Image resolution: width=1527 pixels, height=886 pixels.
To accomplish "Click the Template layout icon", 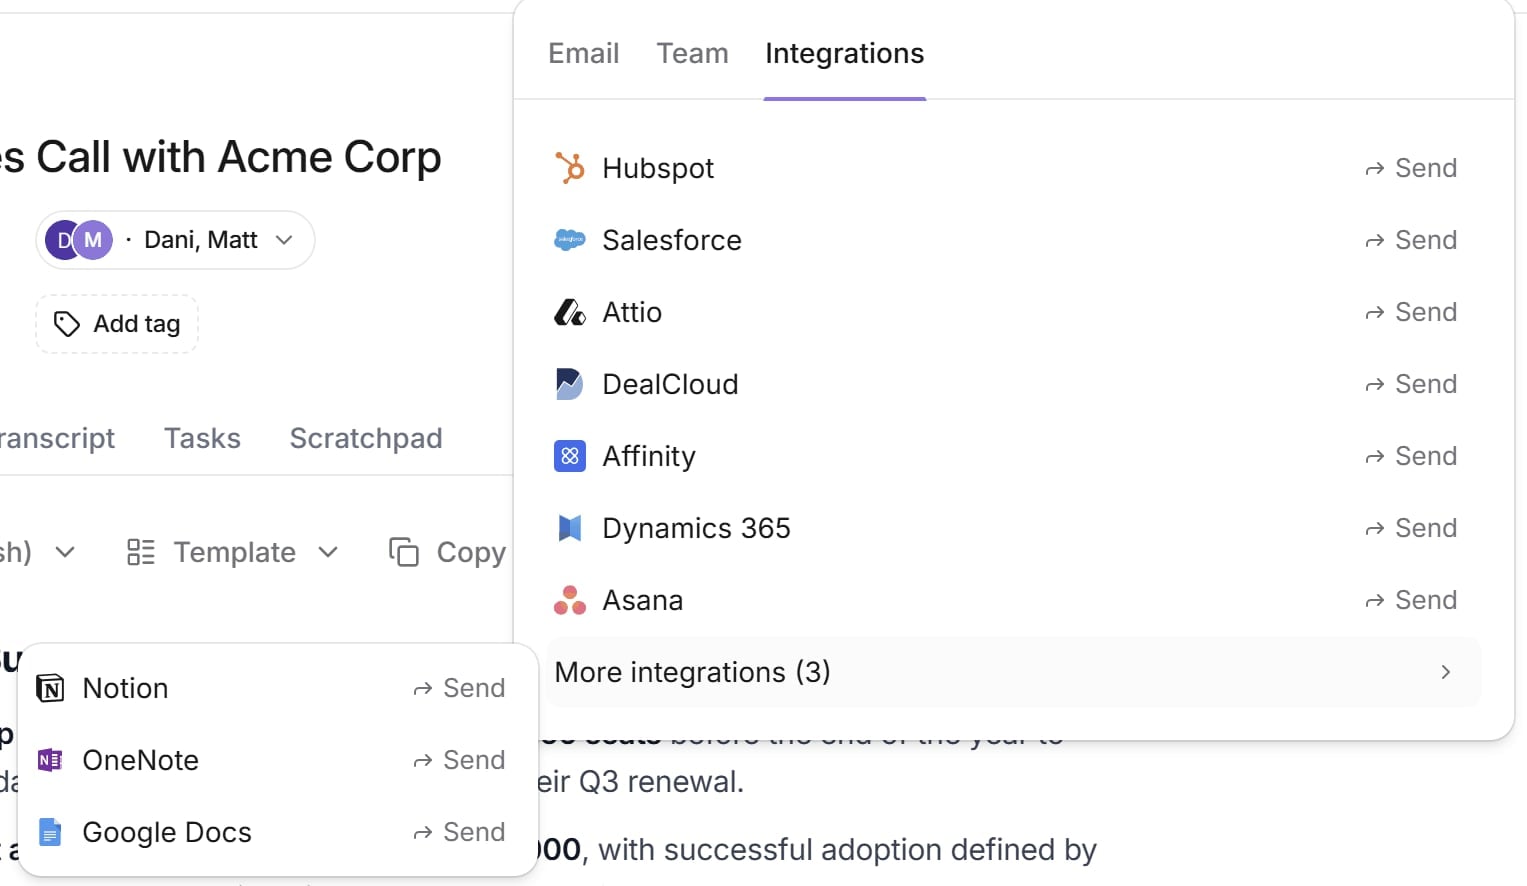I will click(141, 552).
